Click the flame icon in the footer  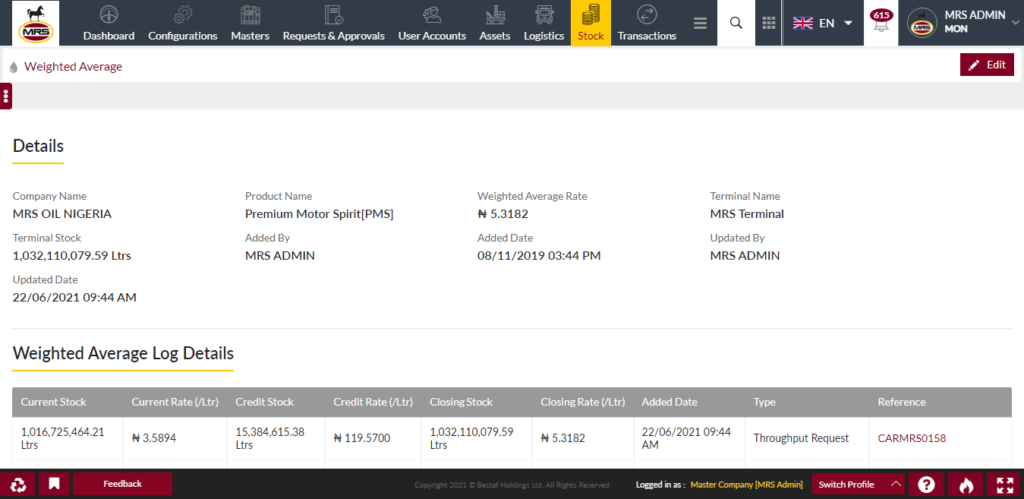coord(966,484)
